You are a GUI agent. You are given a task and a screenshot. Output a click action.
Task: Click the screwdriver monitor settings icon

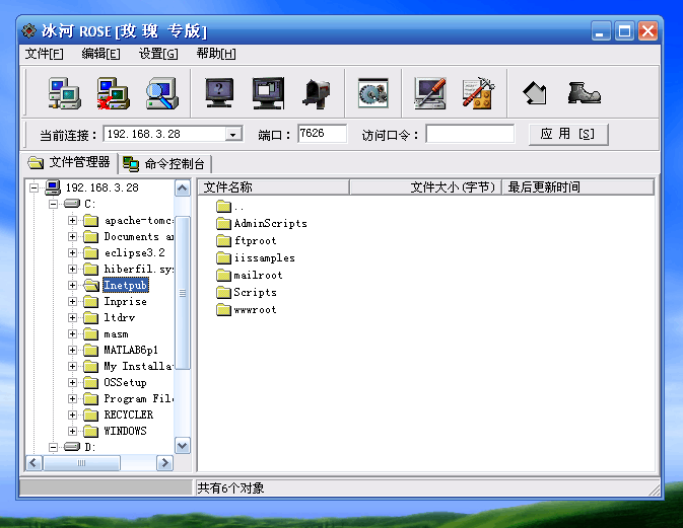[430, 93]
